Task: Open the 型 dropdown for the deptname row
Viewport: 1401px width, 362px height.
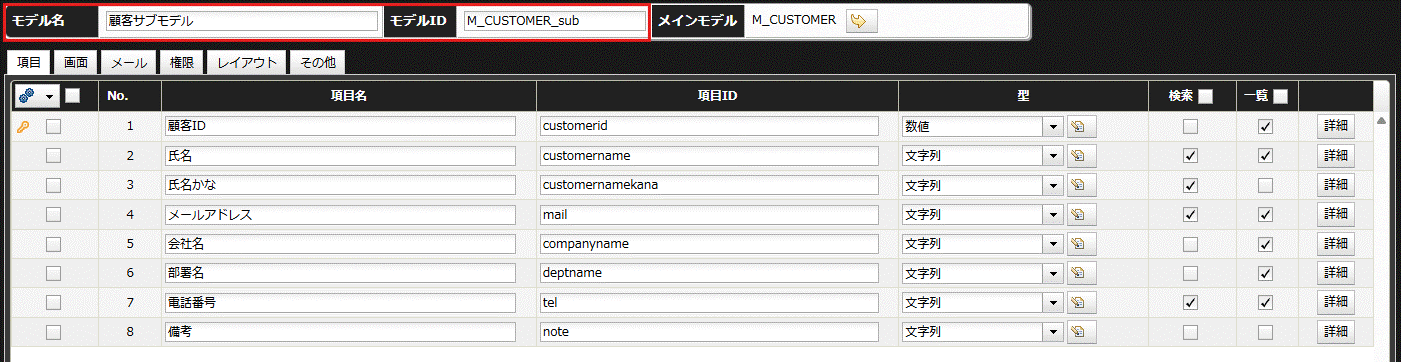Action: click(x=1052, y=273)
